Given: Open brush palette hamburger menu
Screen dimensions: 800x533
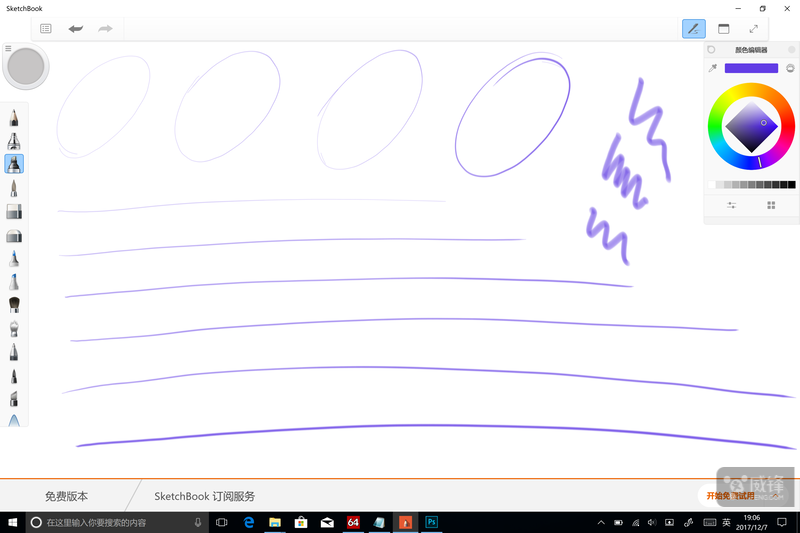Looking at the screenshot, I should [8, 48].
